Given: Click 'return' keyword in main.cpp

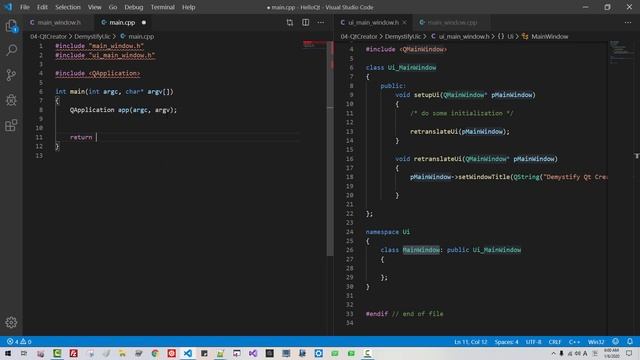Looking at the screenshot, I should 81,137.
